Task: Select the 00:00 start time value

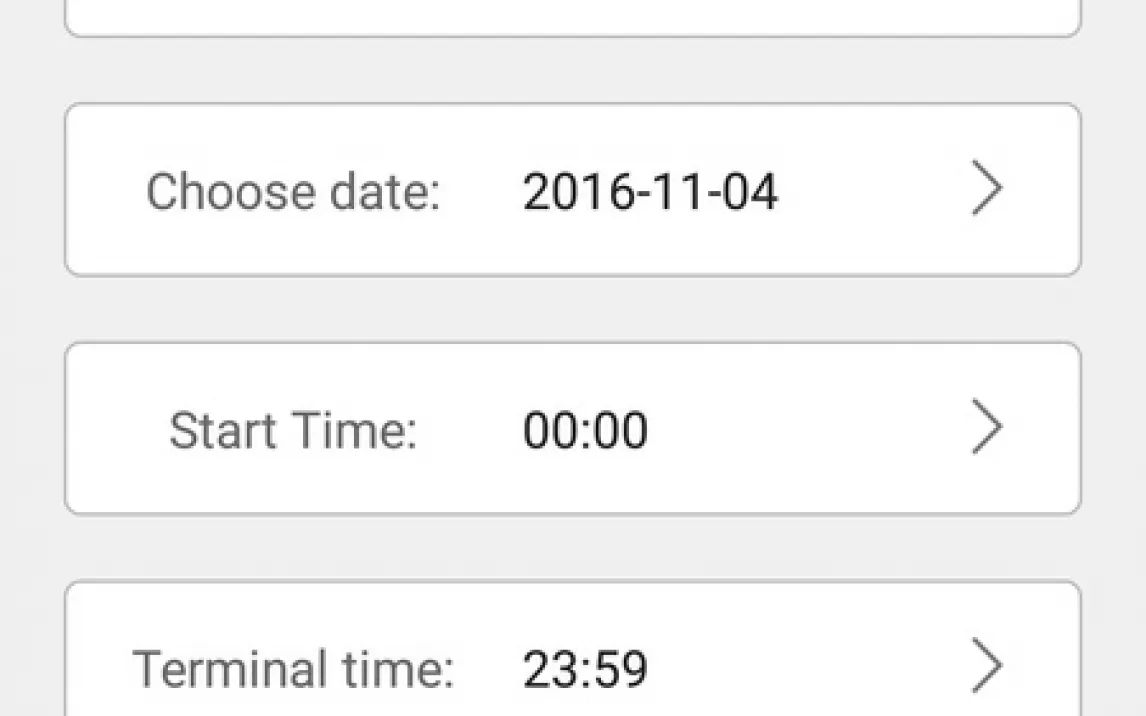Action: 585,430
